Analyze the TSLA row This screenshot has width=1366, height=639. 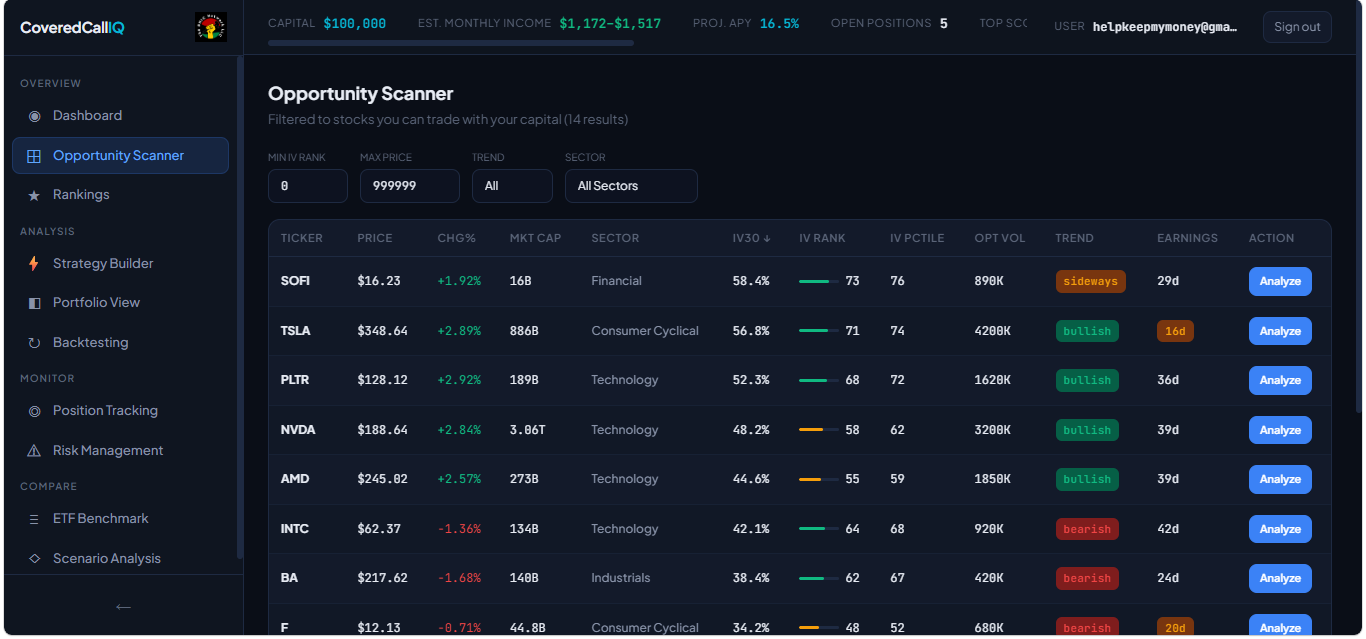[x=1280, y=331]
